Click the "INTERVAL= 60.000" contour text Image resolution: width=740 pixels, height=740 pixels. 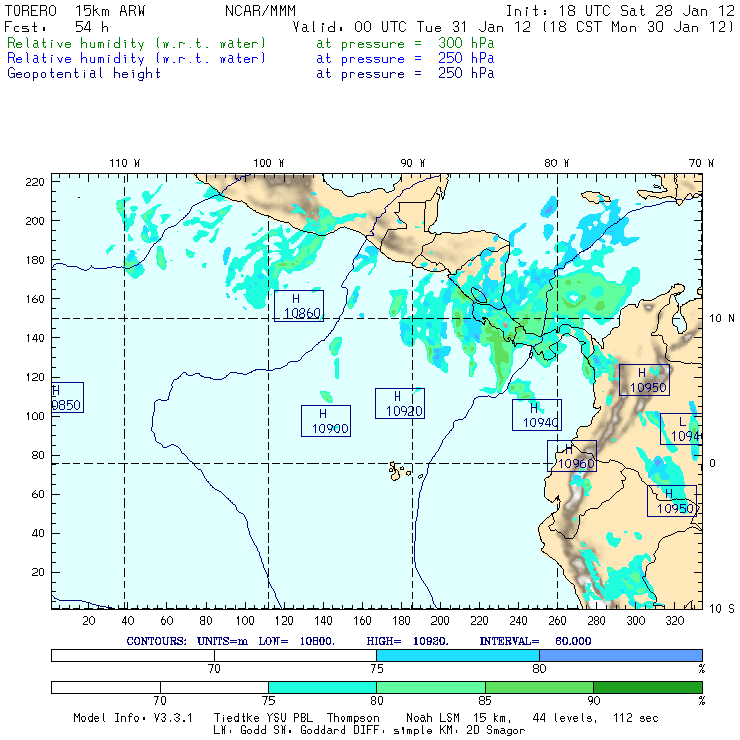point(535,641)
